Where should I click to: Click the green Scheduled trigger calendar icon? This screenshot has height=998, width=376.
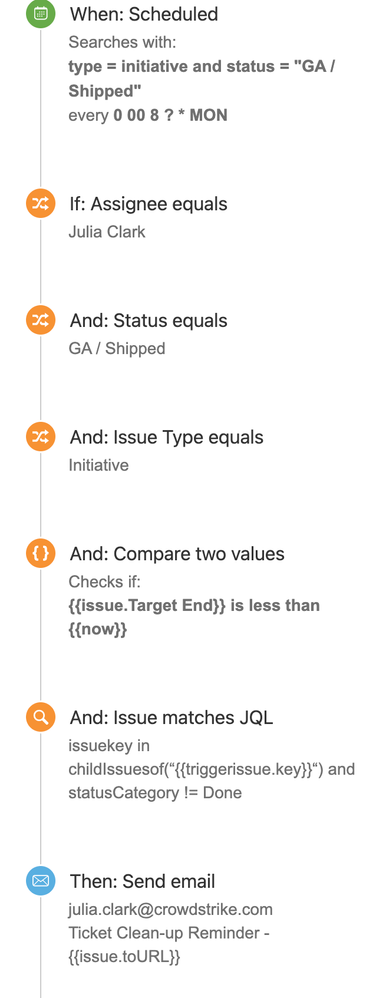pos(41,14)
